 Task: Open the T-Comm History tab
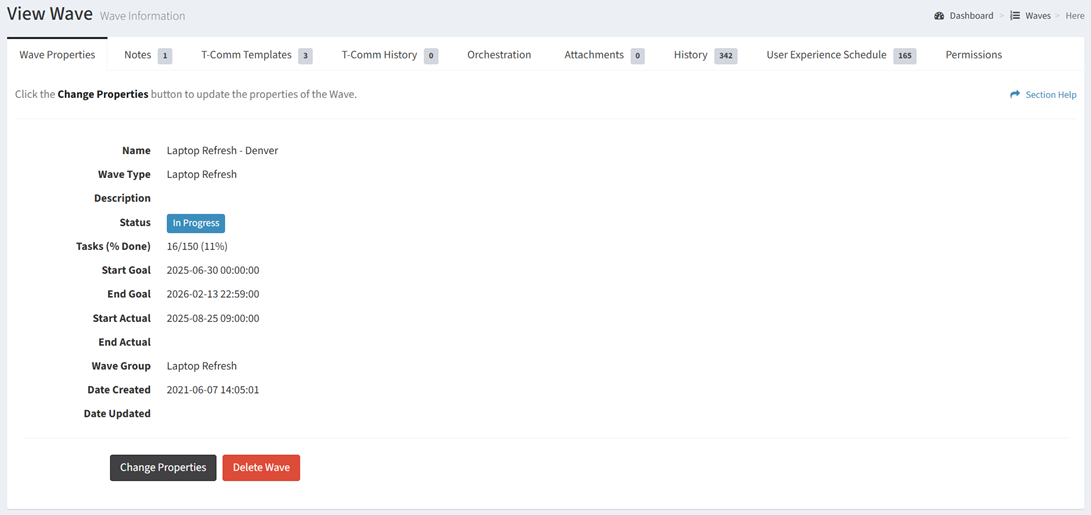[x=379, y=55]
